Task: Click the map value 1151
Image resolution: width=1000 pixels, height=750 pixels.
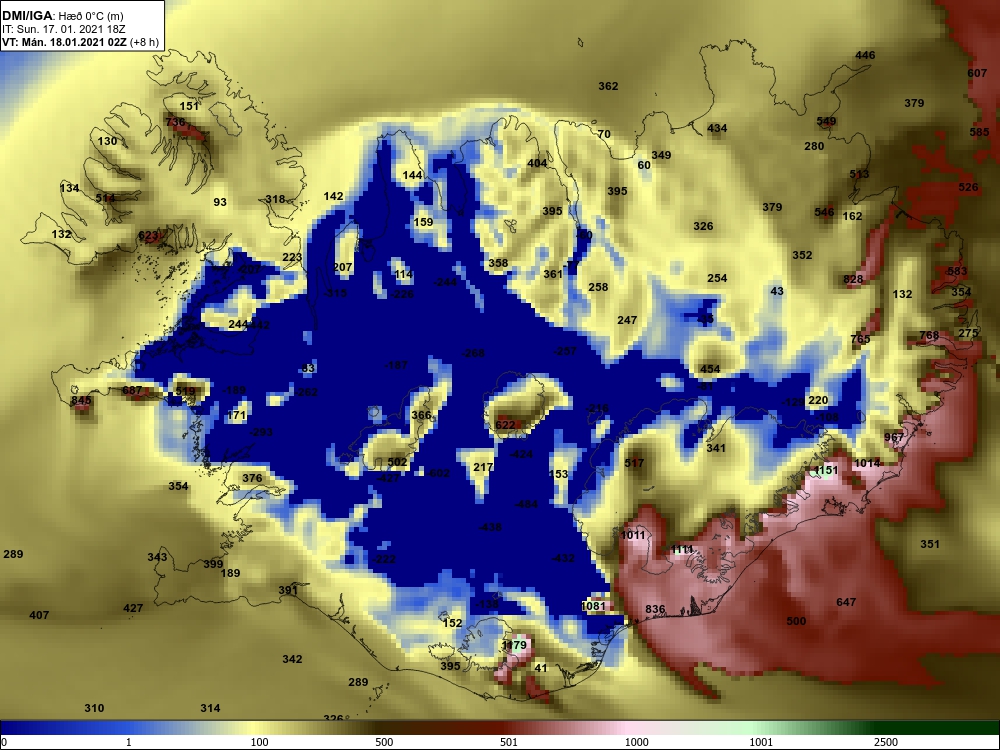Action: [826, 471]
